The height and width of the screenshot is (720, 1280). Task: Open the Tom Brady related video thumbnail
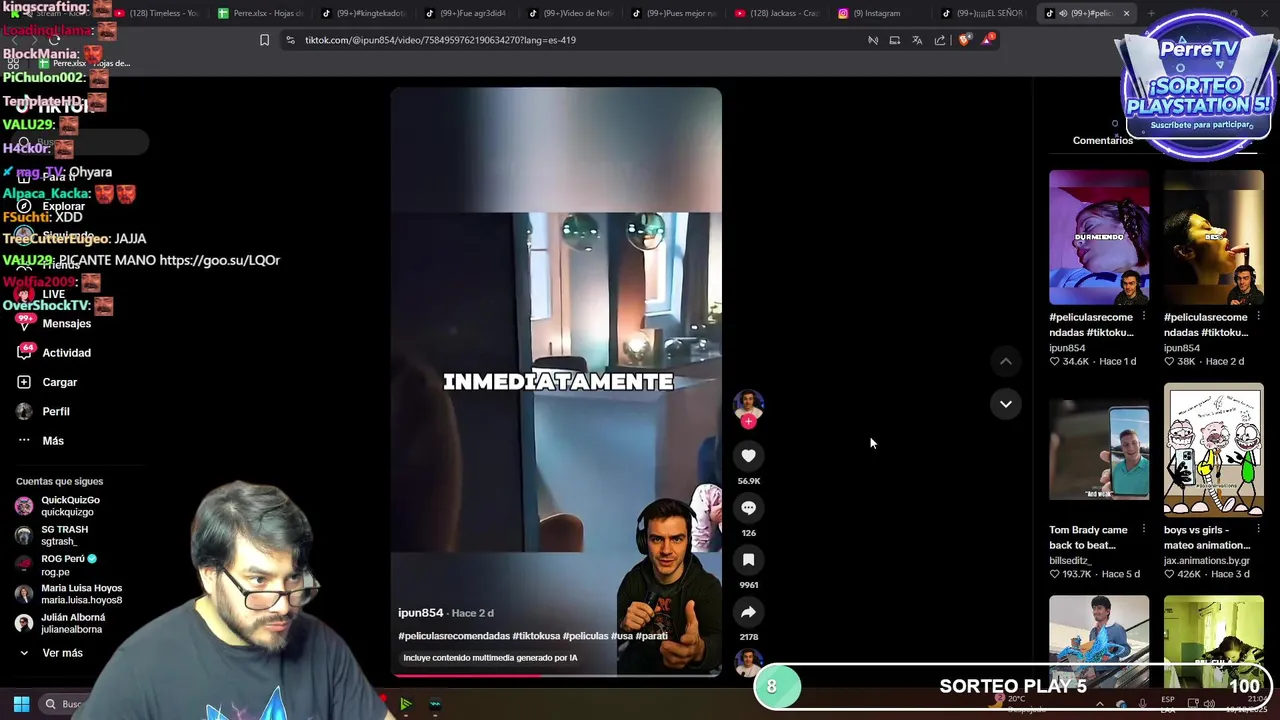[1099, 451]
